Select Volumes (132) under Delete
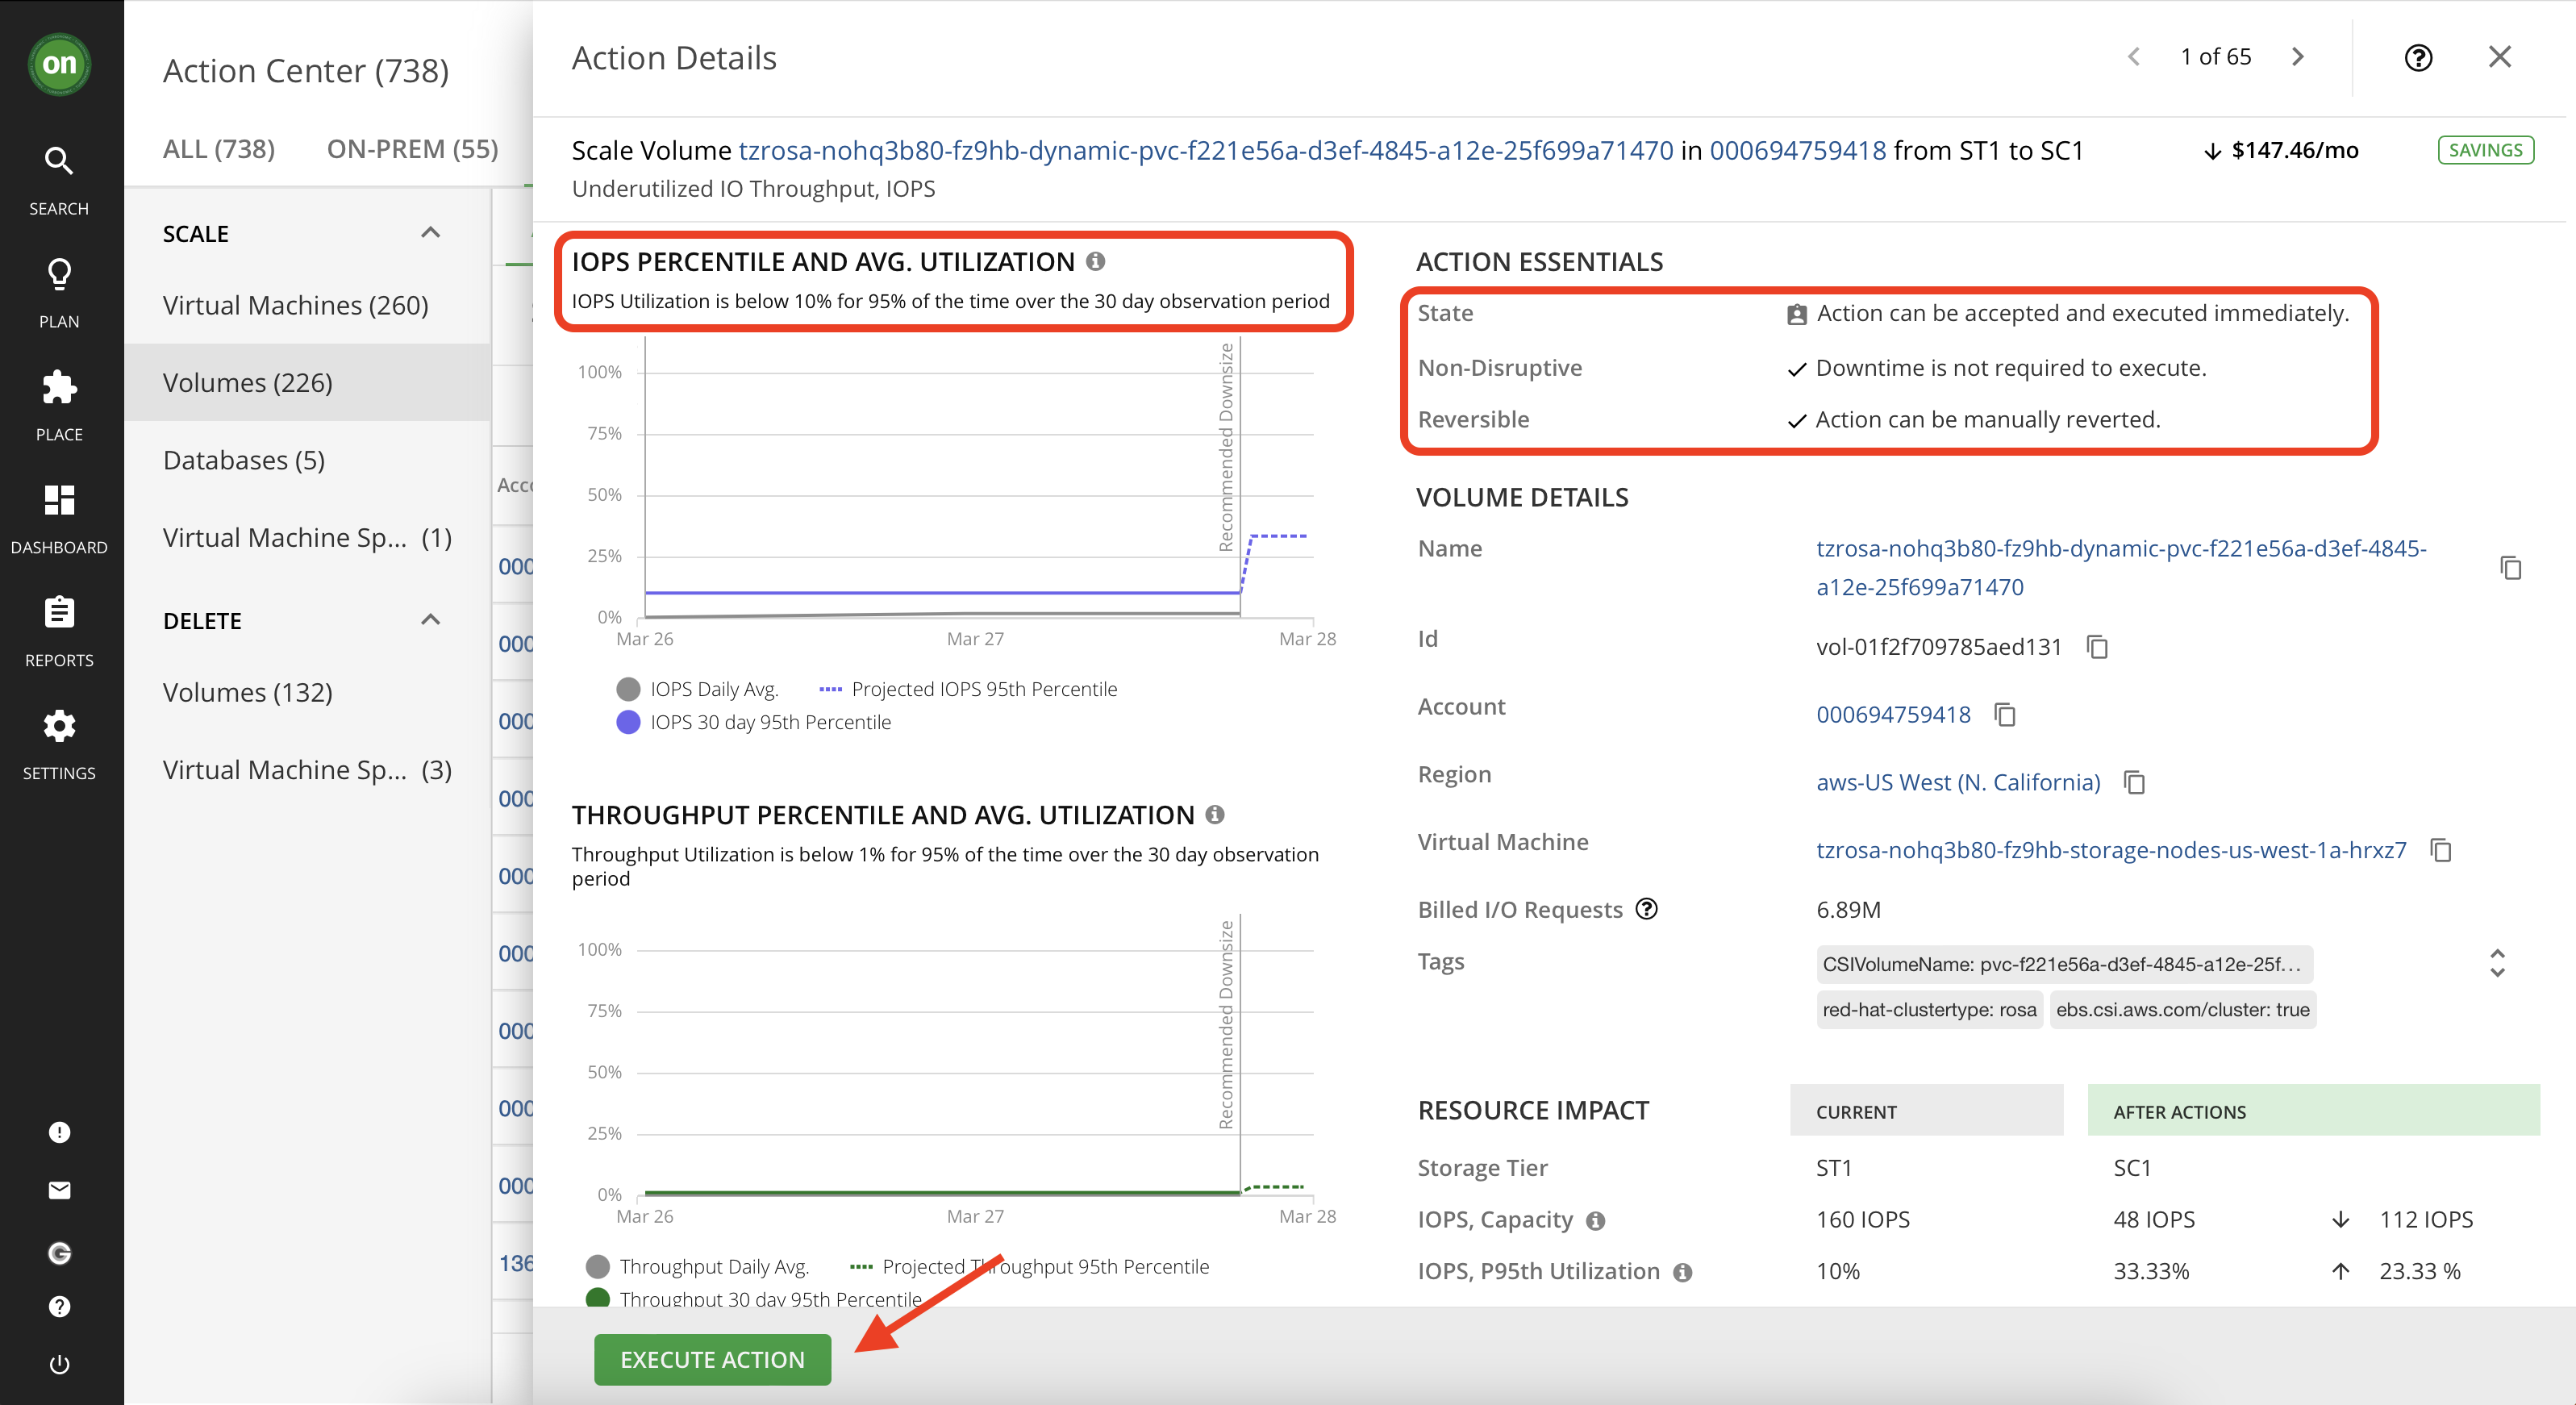 307,692
